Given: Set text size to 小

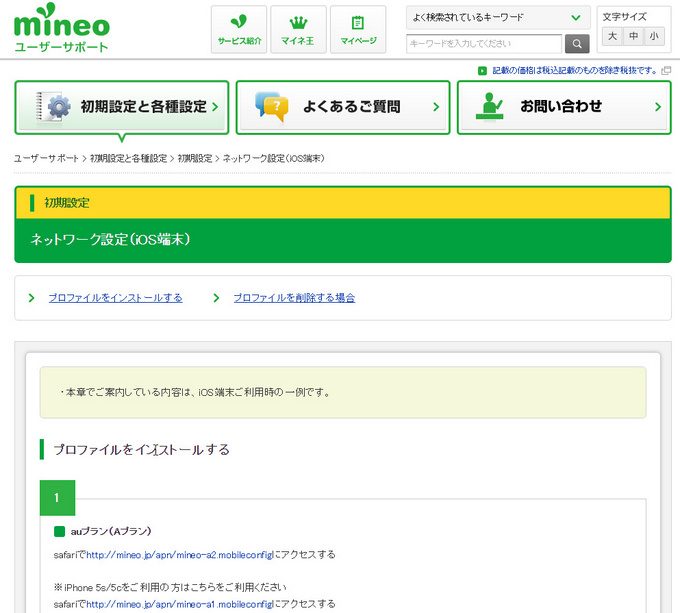Looking at the screenshot, I should pyautogui.click(x=654, y=36).
